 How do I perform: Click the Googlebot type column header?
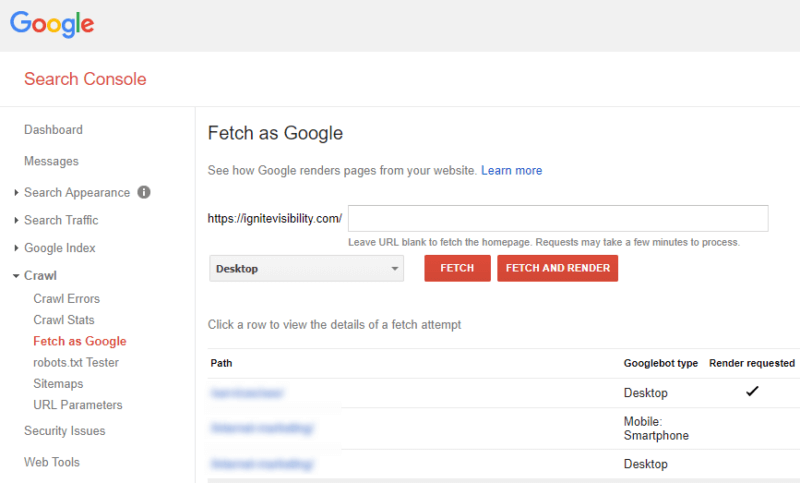click(661, 363)
